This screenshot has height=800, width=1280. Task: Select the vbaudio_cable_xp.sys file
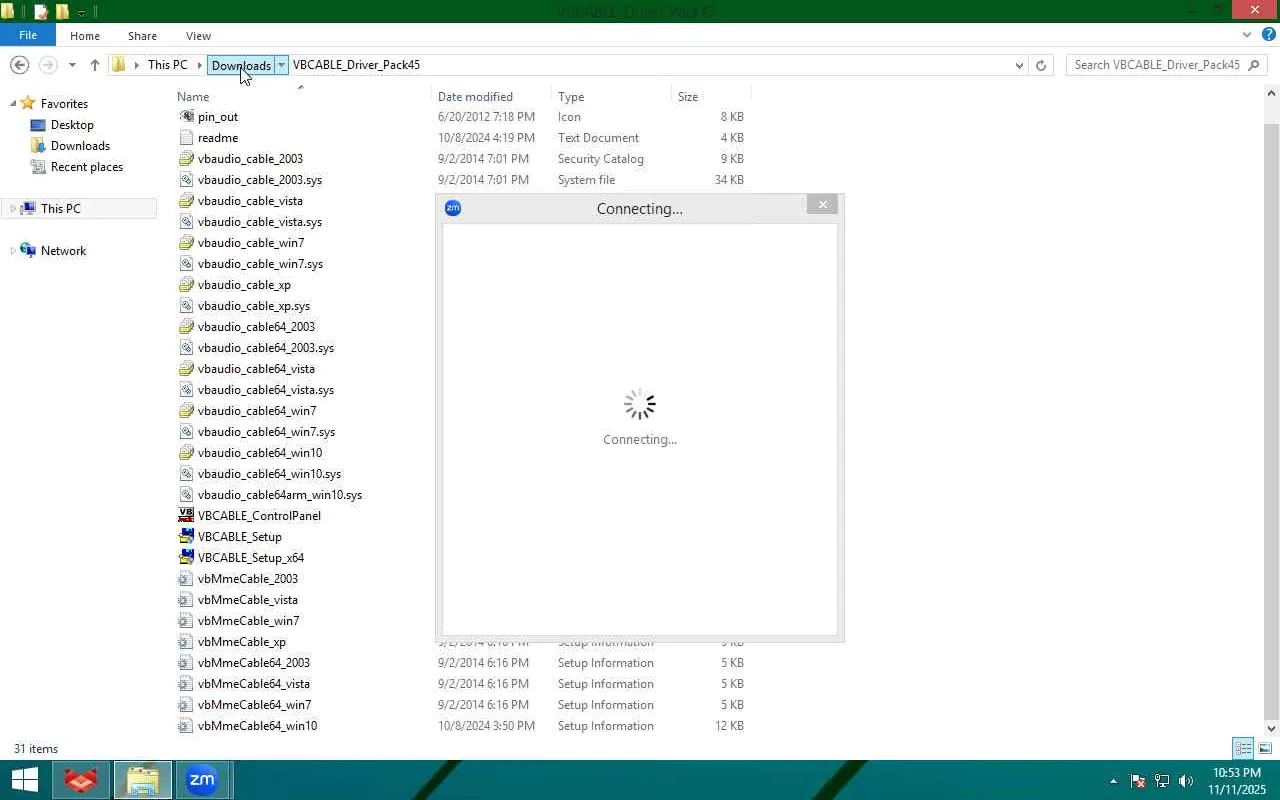(x=253, y=306)
